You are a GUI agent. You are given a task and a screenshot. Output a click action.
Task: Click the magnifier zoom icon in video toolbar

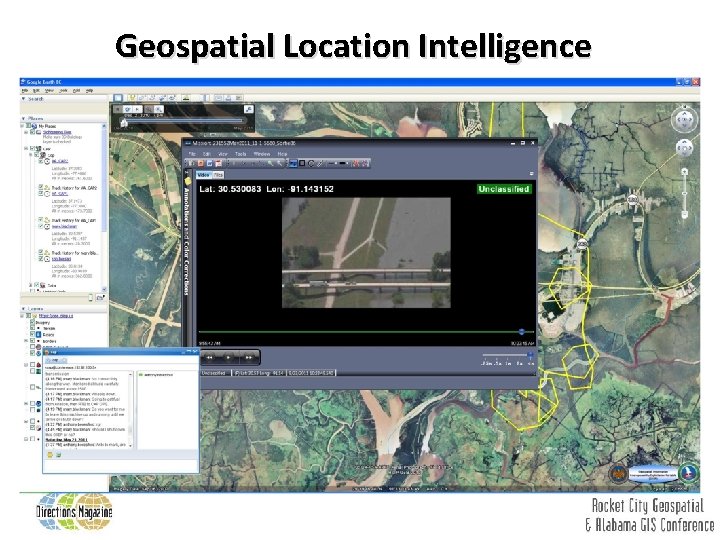270,163
